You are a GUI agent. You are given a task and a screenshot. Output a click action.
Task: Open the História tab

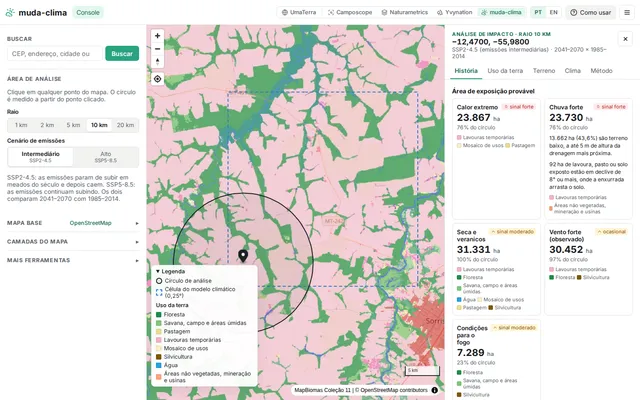pyautogui.click(x=466, y=71)
